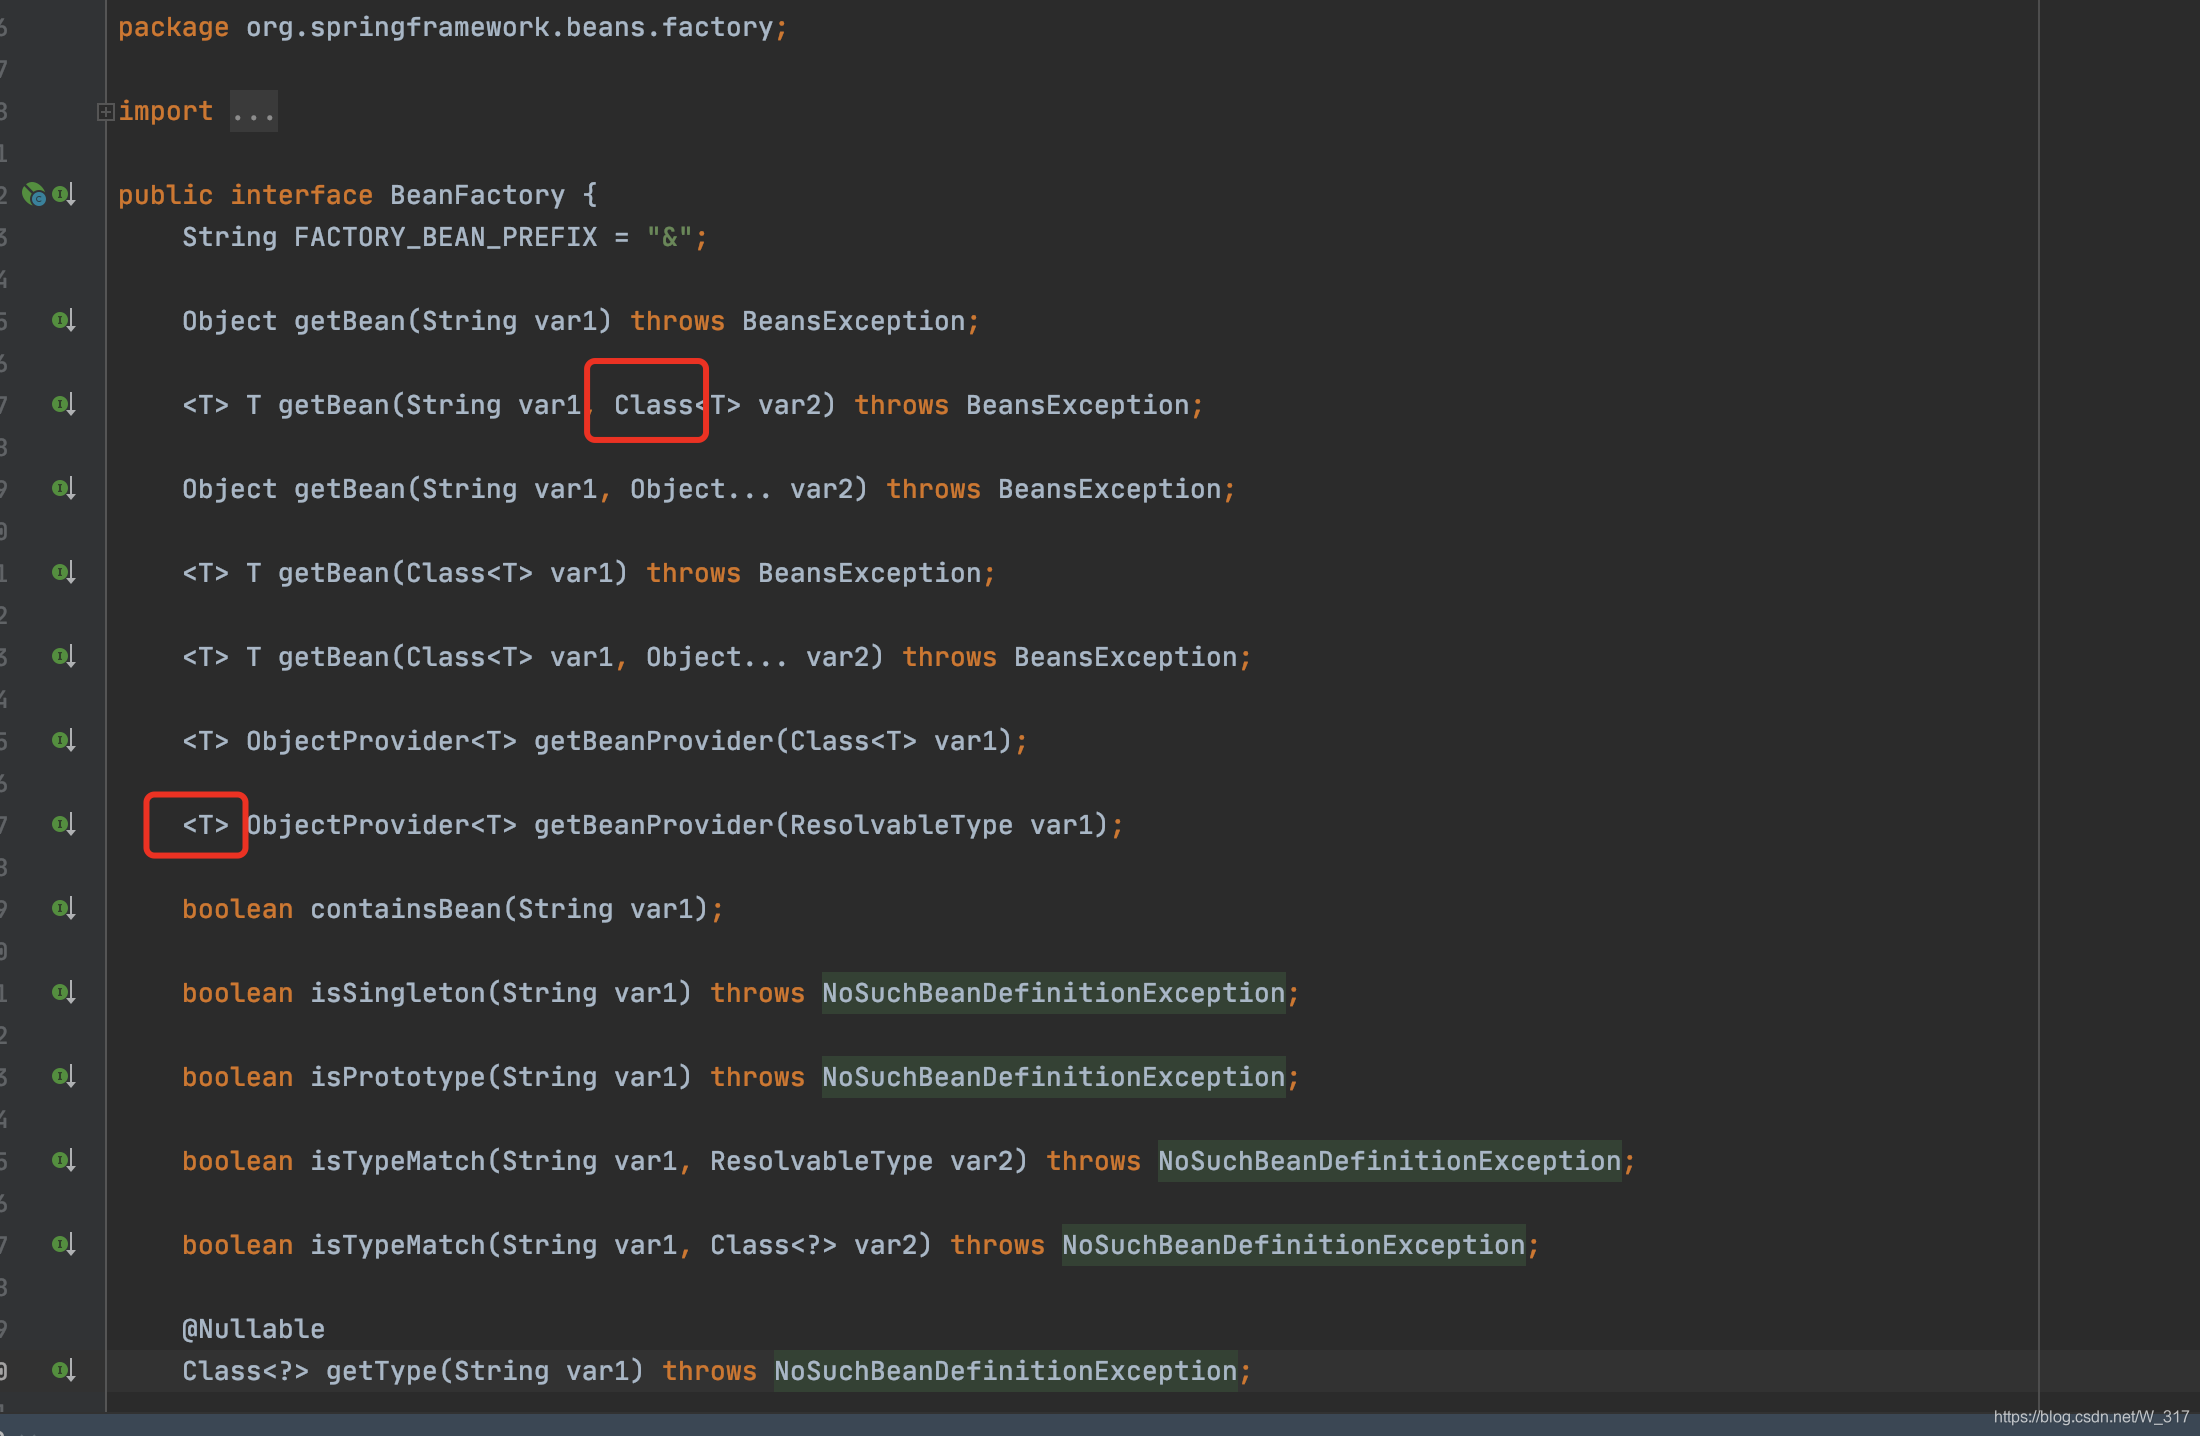Click gutter icon beside isSingleton method
The image size is (2200, 1436).
click(x=64, y=992)
